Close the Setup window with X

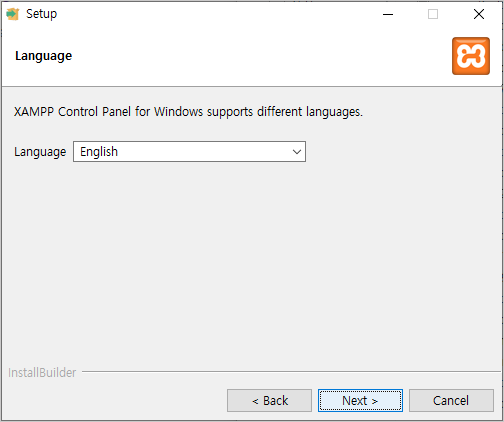(x=479, y=14)
